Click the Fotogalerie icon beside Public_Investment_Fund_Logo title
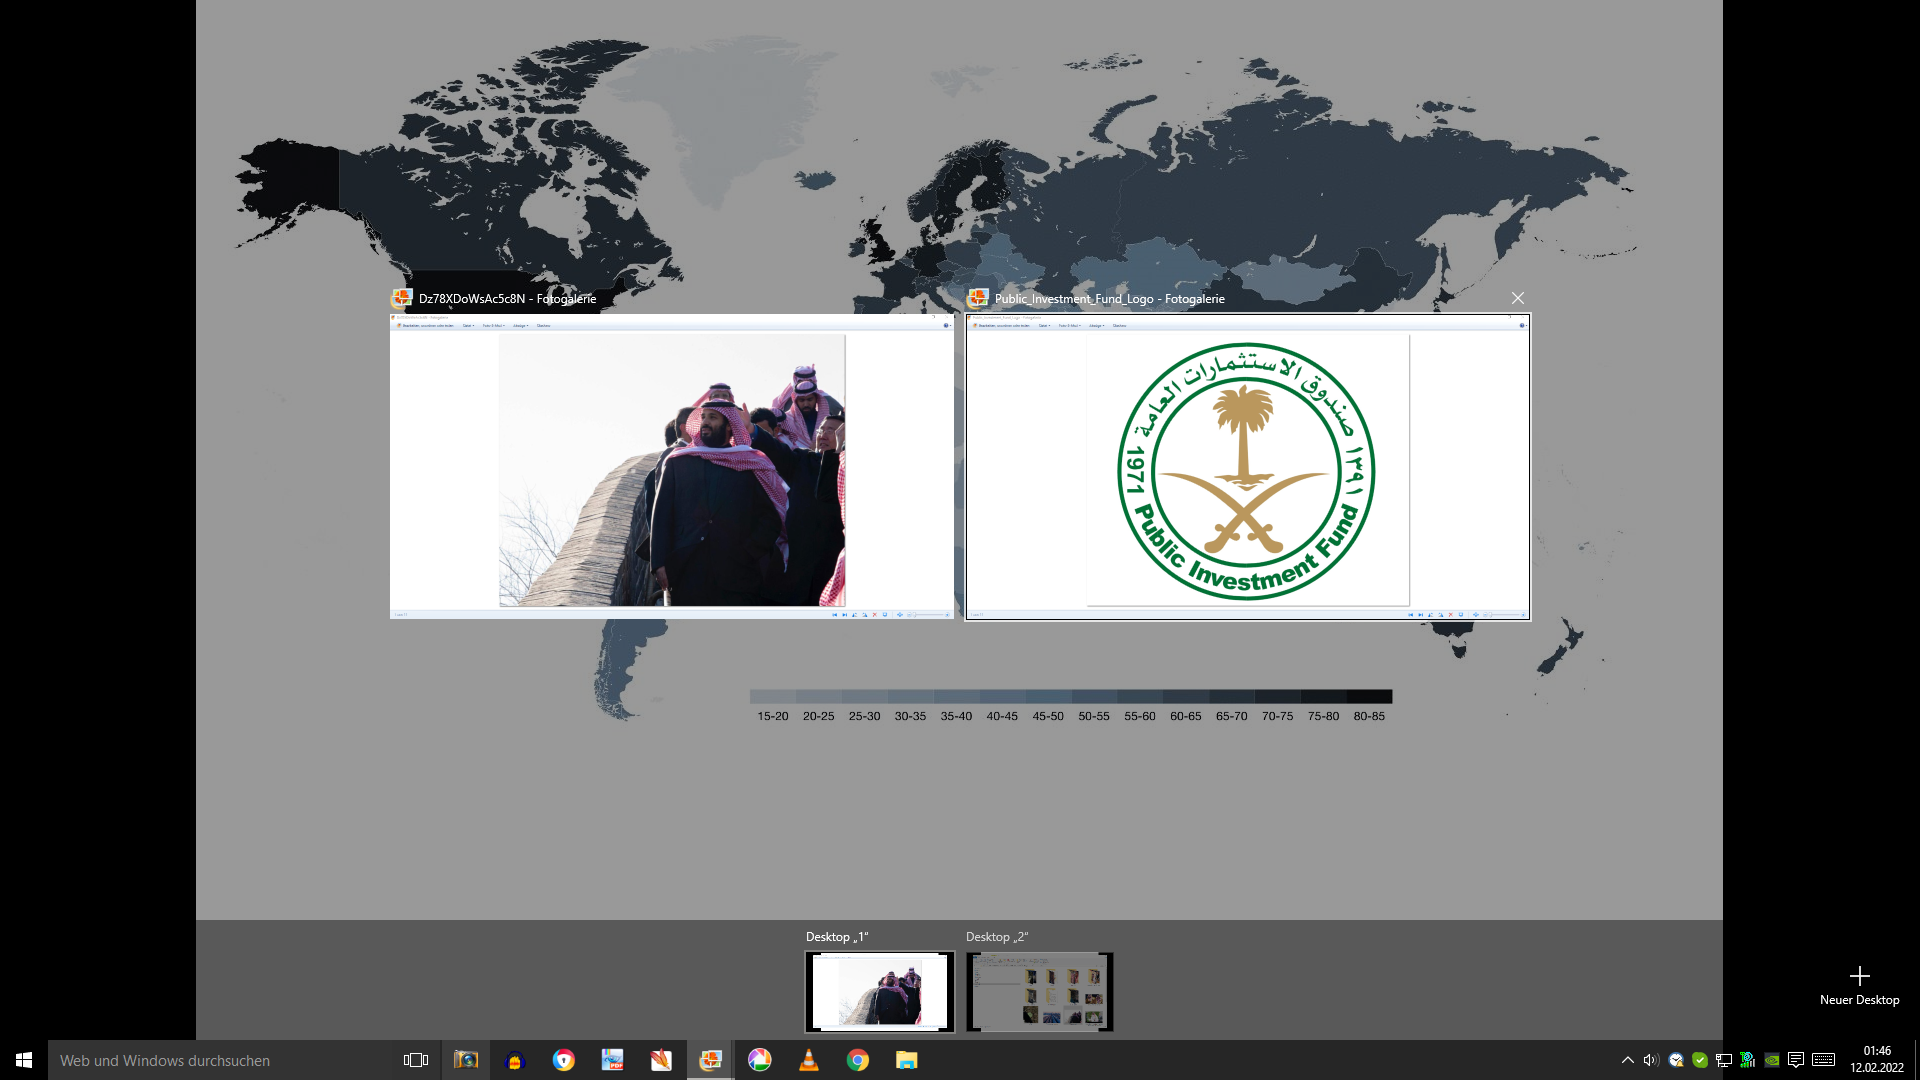1920x1080 pixels. [978, 298]
